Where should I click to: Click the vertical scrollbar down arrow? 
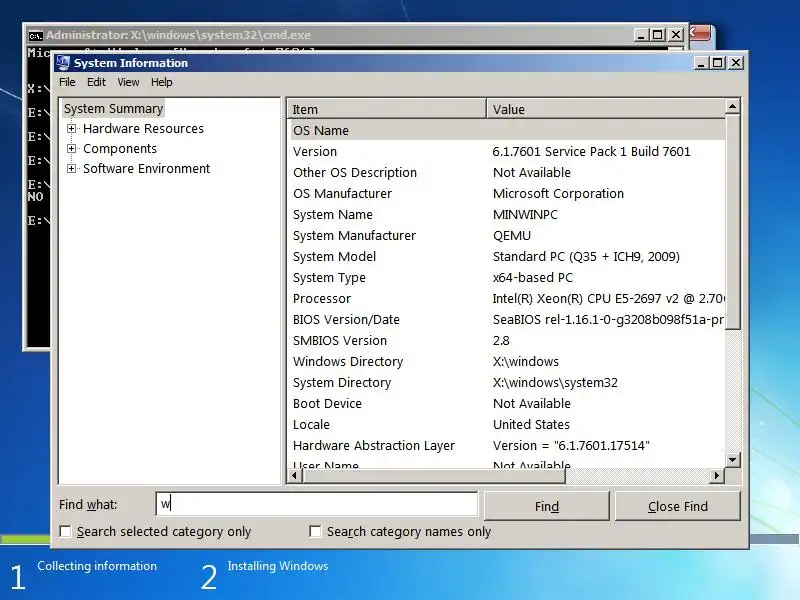[732, 460]
